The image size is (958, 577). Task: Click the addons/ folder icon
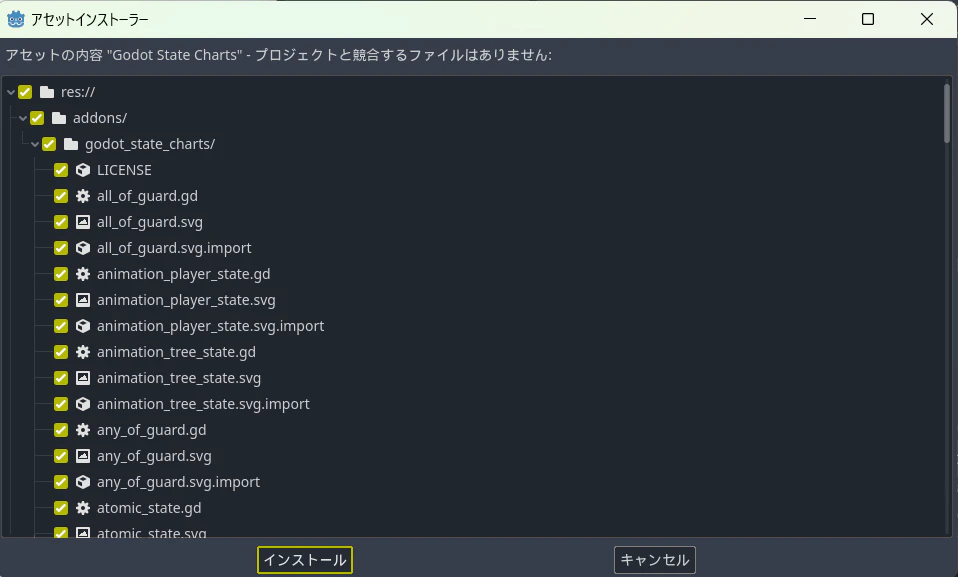coord(59,118)
